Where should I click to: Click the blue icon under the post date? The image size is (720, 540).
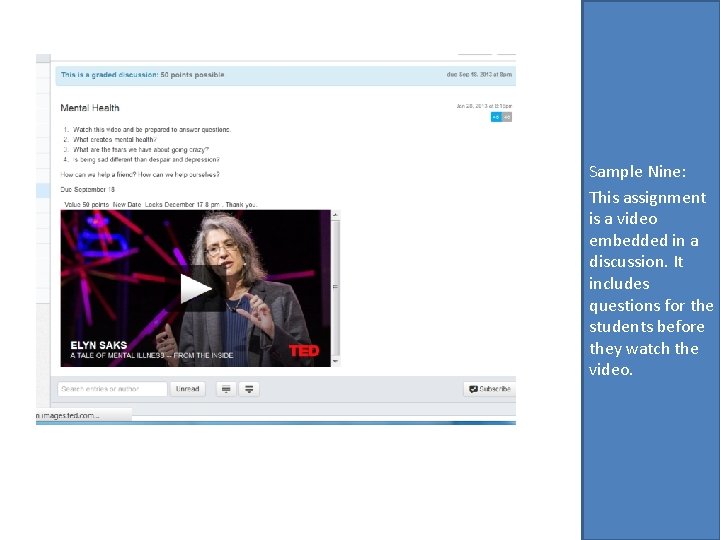coord(496,117)
